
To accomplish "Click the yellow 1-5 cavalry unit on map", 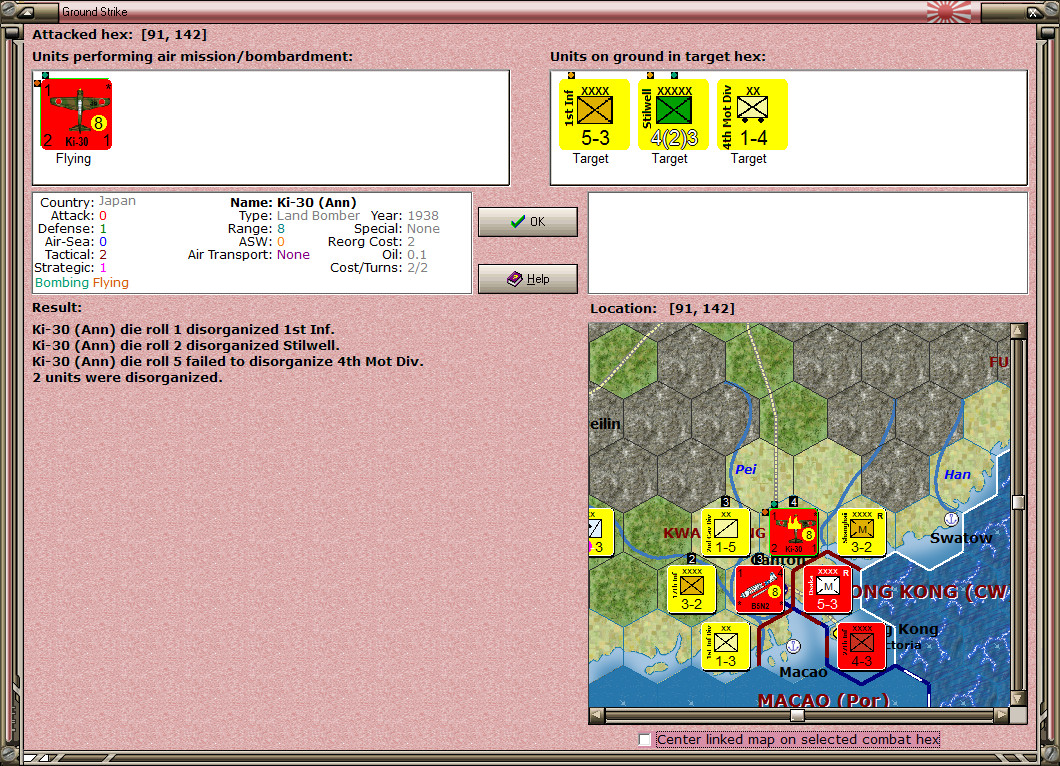I will [725, 532].
